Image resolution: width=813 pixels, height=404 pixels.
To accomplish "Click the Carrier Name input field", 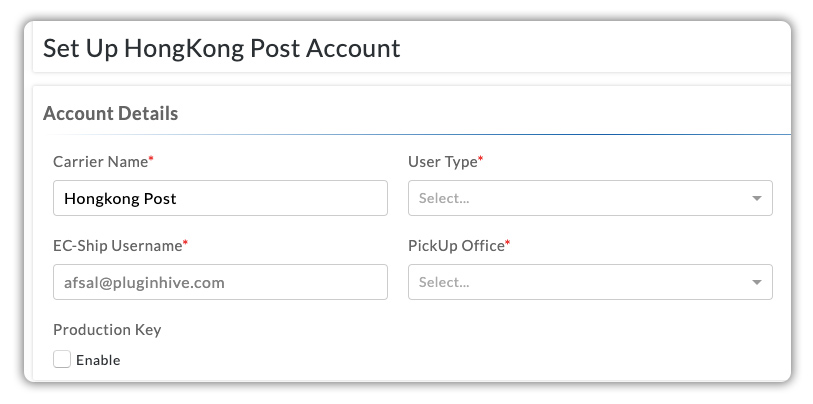I will [220, 198].
